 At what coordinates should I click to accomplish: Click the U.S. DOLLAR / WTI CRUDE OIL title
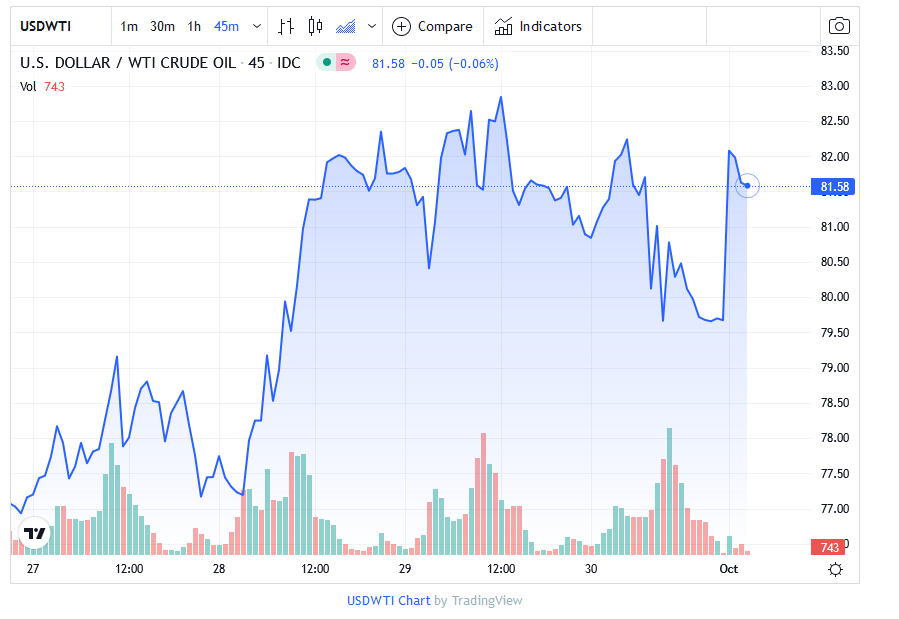click(x=128, y=63)
